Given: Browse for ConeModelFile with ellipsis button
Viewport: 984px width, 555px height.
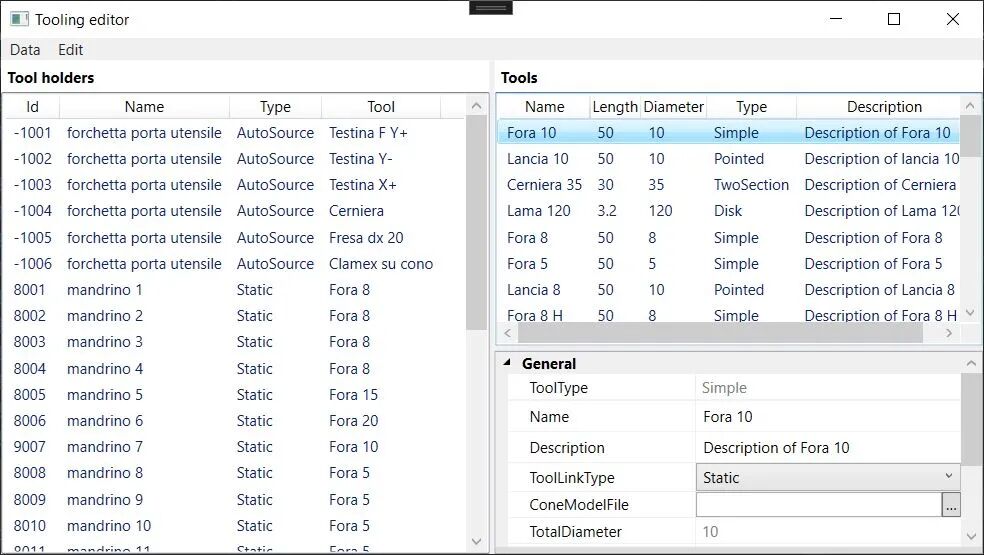Looking at the screenshot, I should point(951,505).
